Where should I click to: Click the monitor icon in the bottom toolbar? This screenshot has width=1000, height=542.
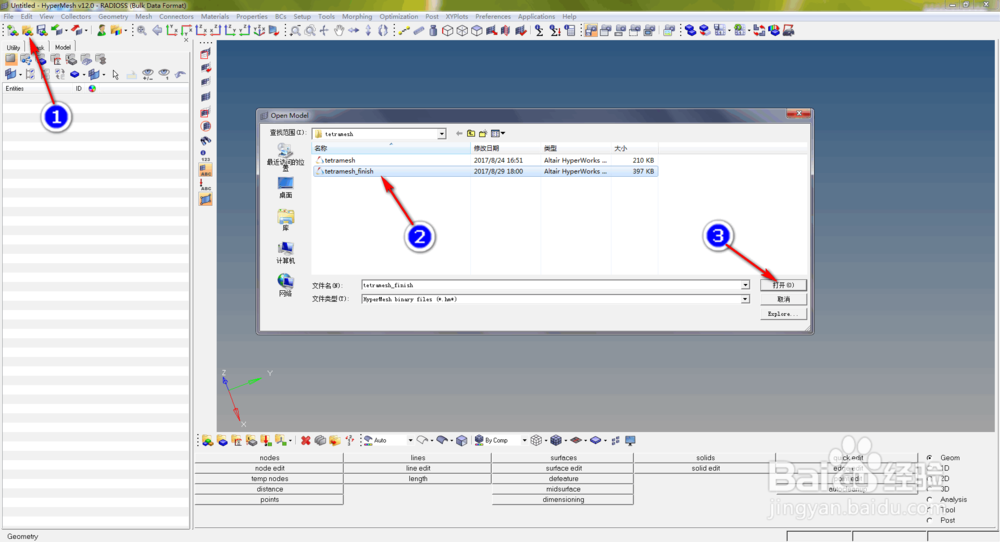pyautogui.click(x=630, y=440)
